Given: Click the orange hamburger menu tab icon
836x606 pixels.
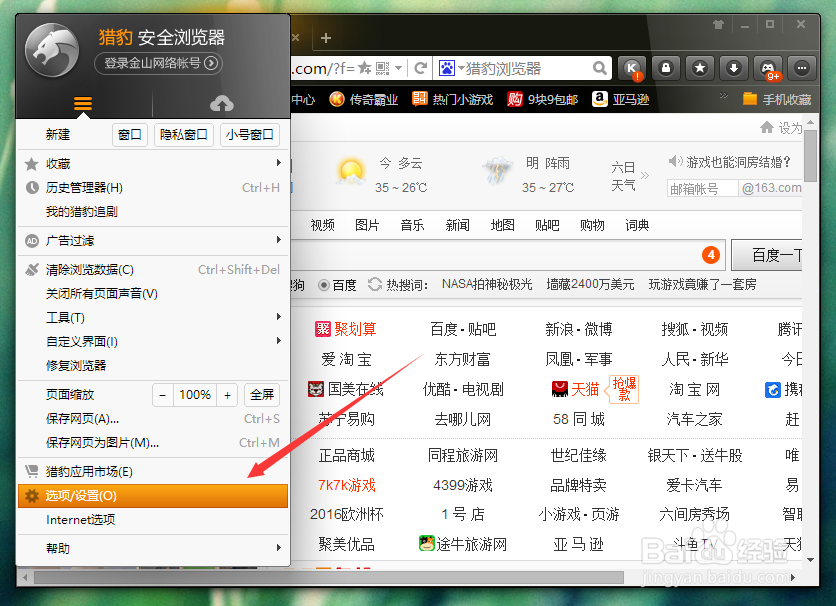Looking at the screenshot, I should click(83, 103).
